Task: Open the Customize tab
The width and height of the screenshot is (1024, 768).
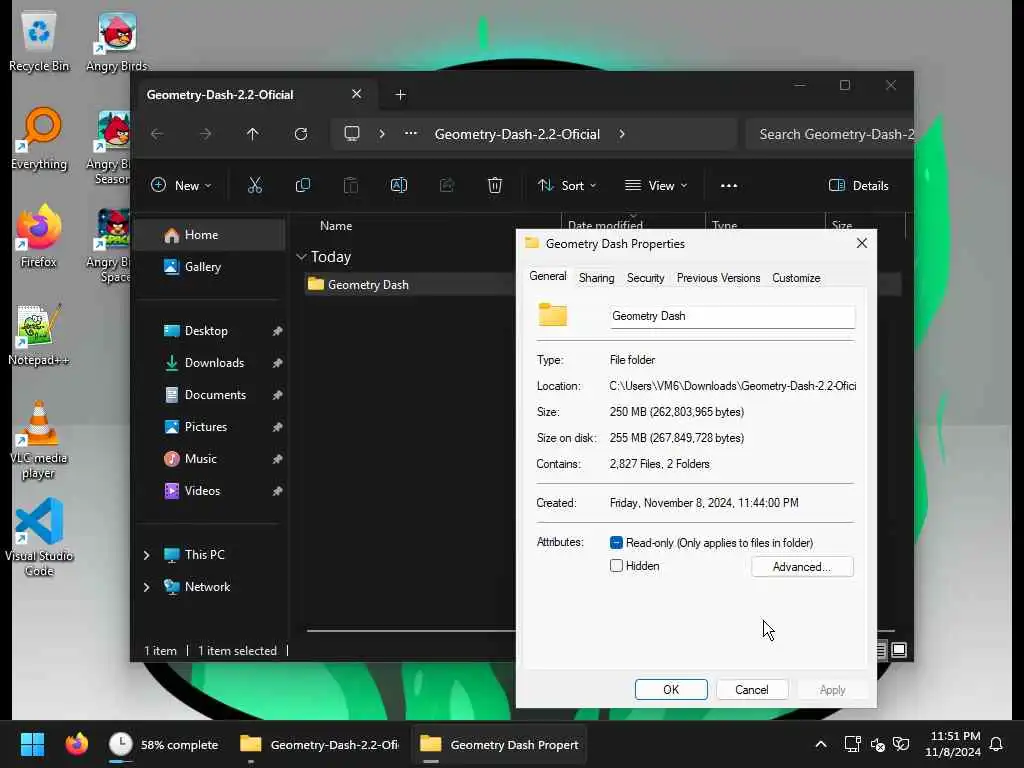Action: coord(796,278)
